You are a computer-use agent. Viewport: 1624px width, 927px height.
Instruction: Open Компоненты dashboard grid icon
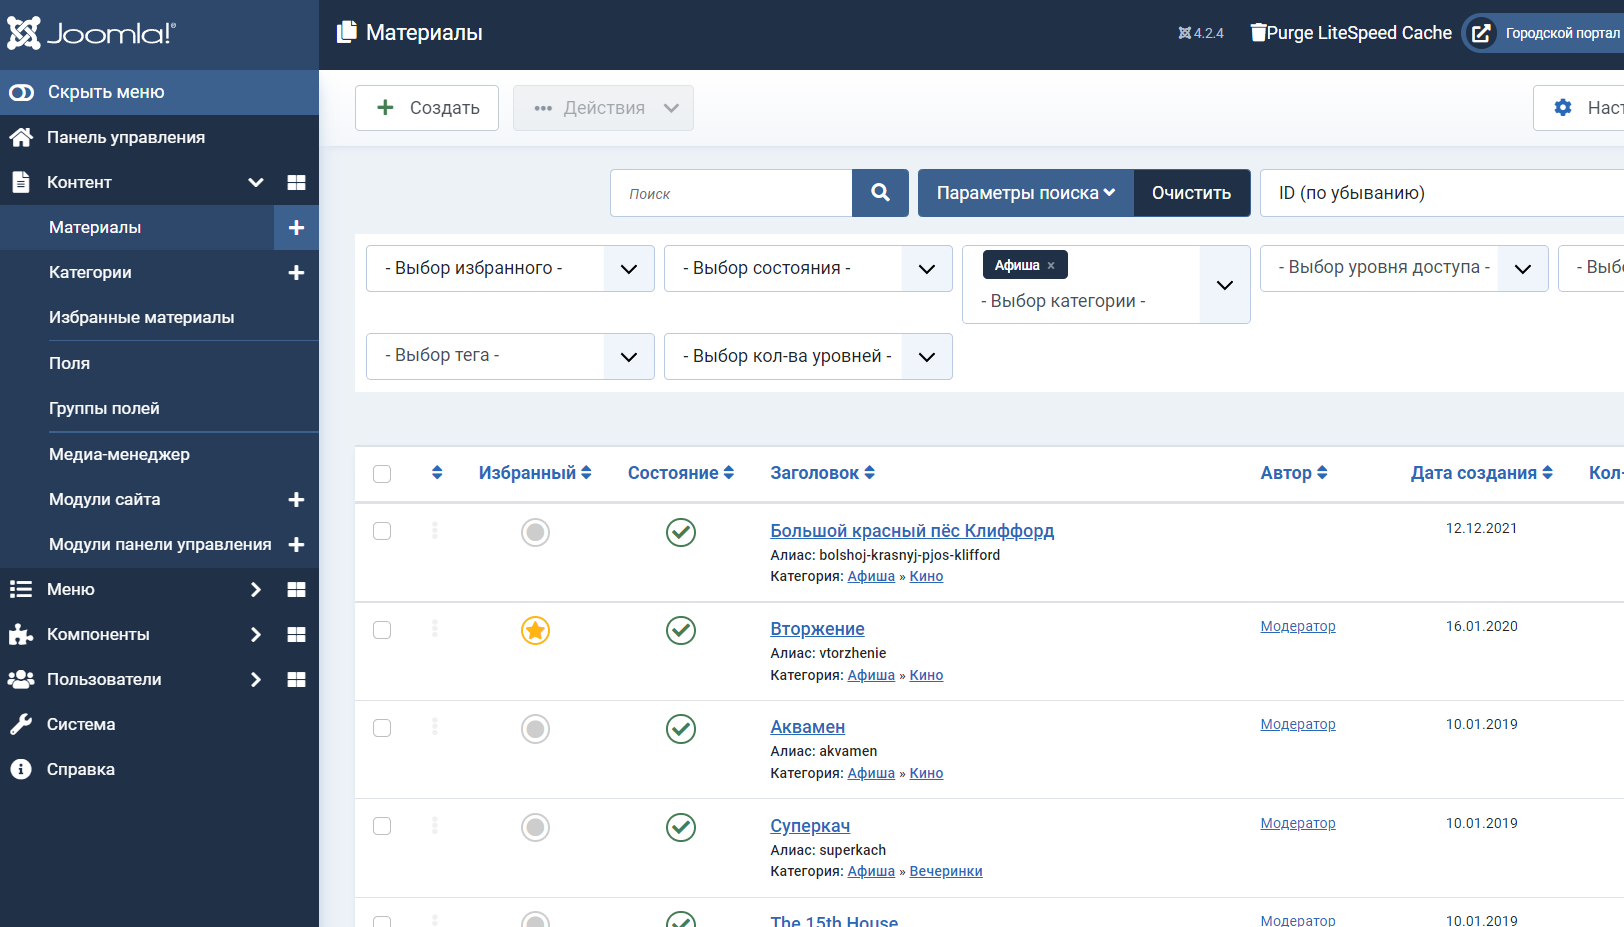coord(296,635)
